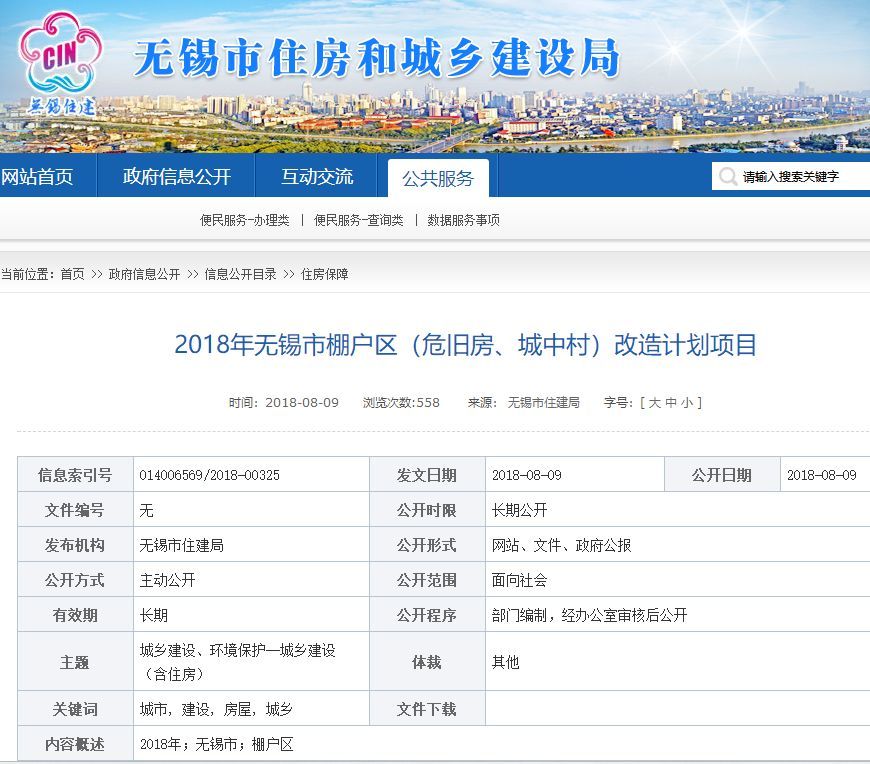Click the search magnifier icon

[x=727, y=176]
